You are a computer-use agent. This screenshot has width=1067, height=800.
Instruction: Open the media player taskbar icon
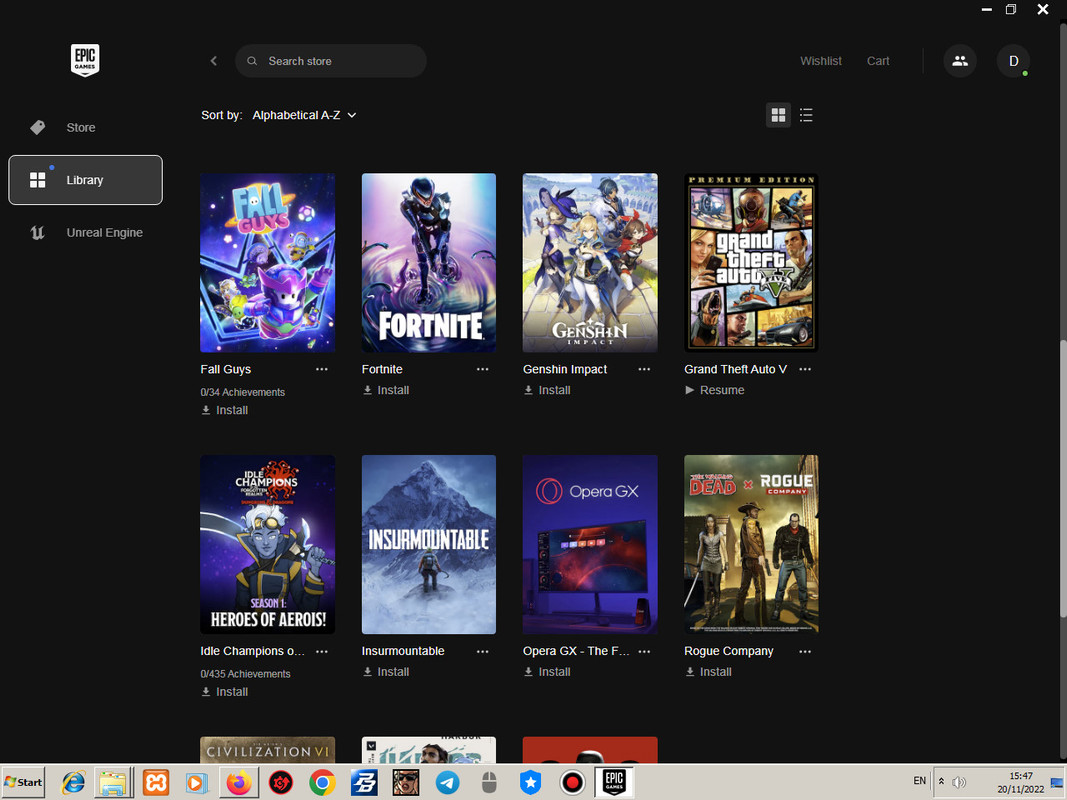coord(197,783)
